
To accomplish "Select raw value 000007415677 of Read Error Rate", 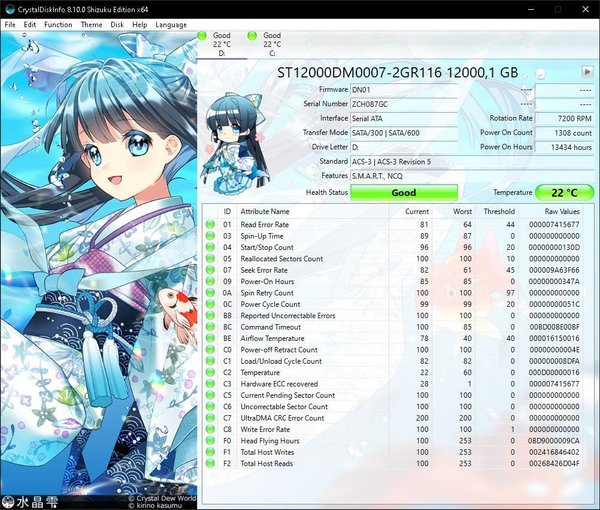I will click(554, 225).
